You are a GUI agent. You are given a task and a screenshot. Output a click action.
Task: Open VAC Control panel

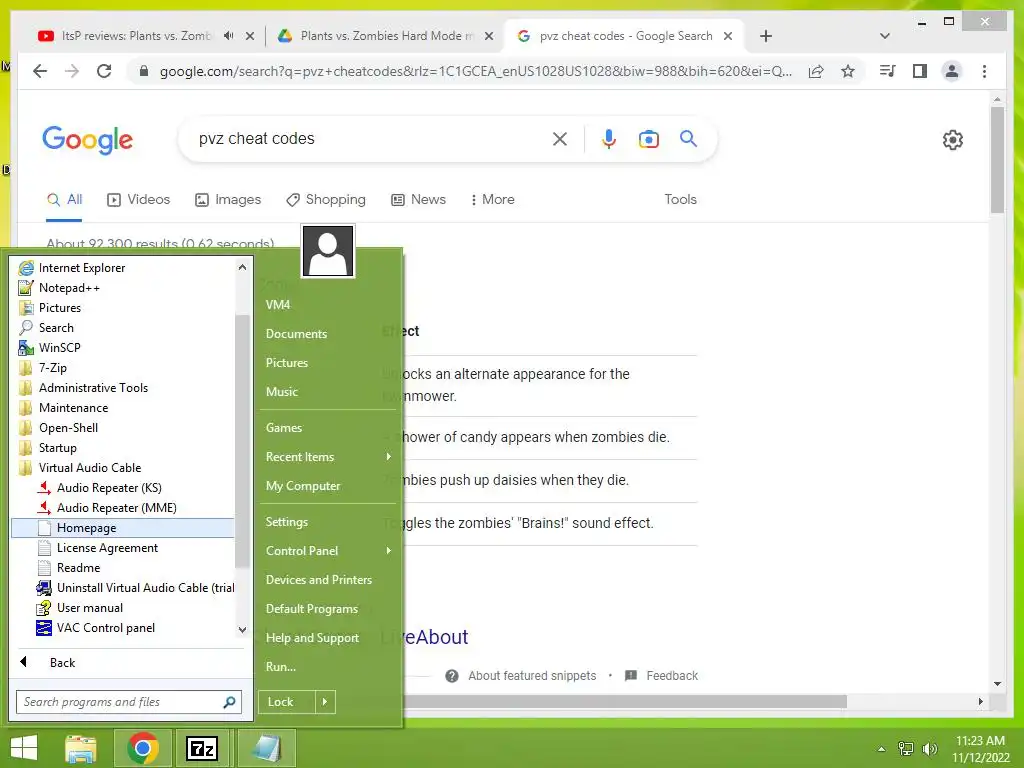click(x=123, y=628)
